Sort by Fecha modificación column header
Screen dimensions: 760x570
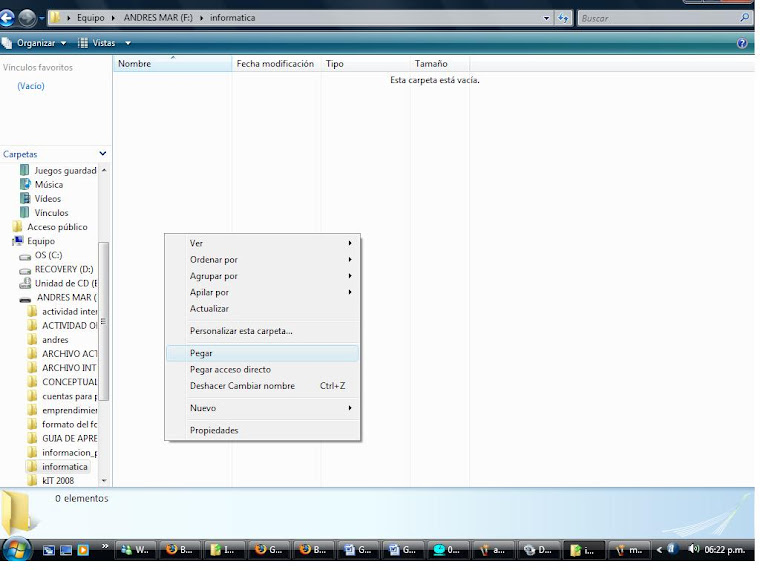point(276,63)
